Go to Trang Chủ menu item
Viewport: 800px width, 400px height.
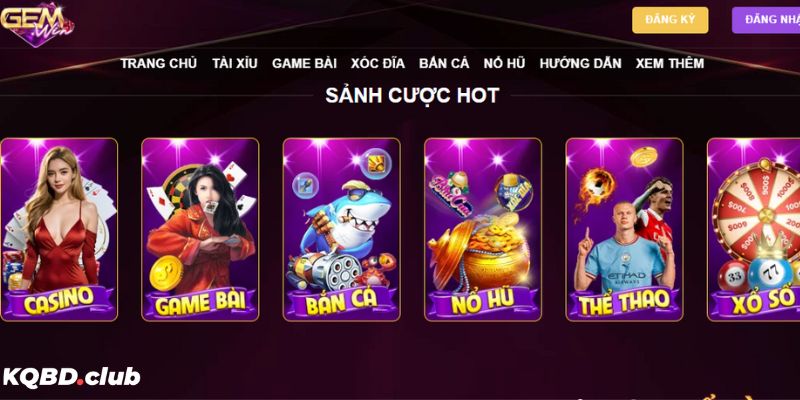coord(159,63)
